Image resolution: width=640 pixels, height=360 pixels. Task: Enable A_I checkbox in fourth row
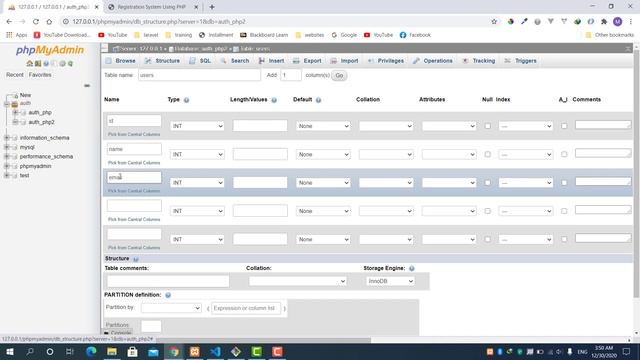(x=564, y=211)
